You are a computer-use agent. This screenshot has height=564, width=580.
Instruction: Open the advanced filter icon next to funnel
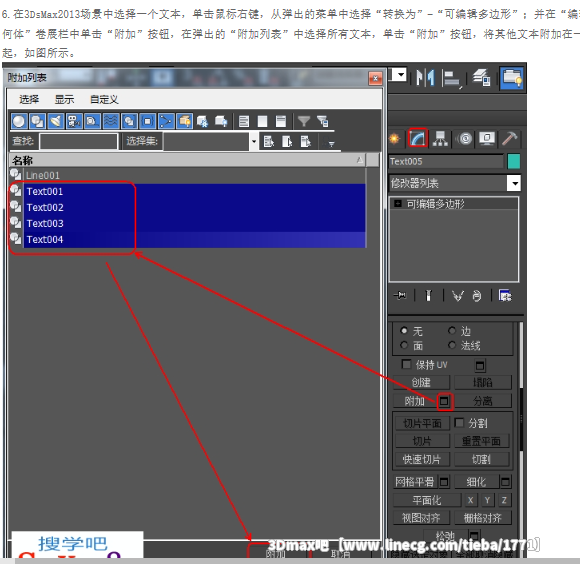(323, 121)
